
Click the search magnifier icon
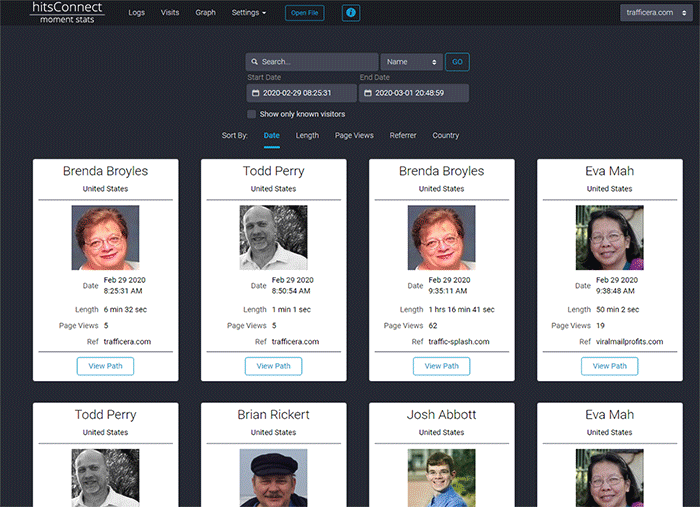(255, 62)
